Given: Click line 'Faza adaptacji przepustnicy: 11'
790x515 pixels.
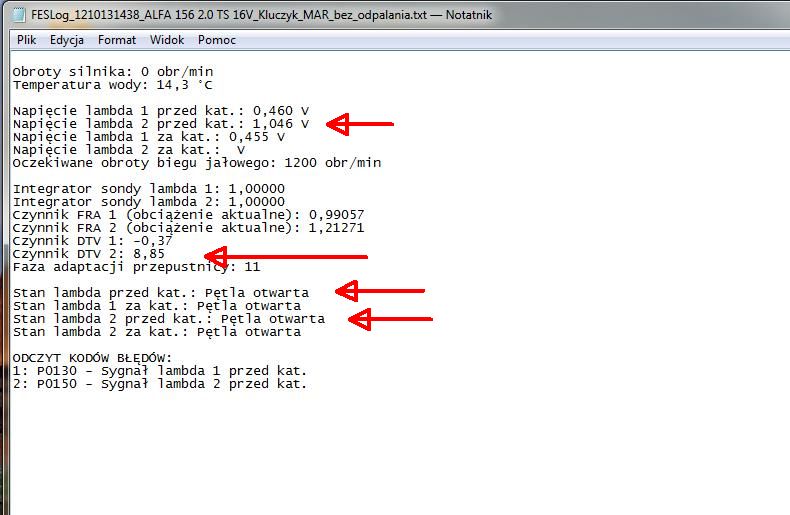Looking at the screenshot, I should (137, 267).
